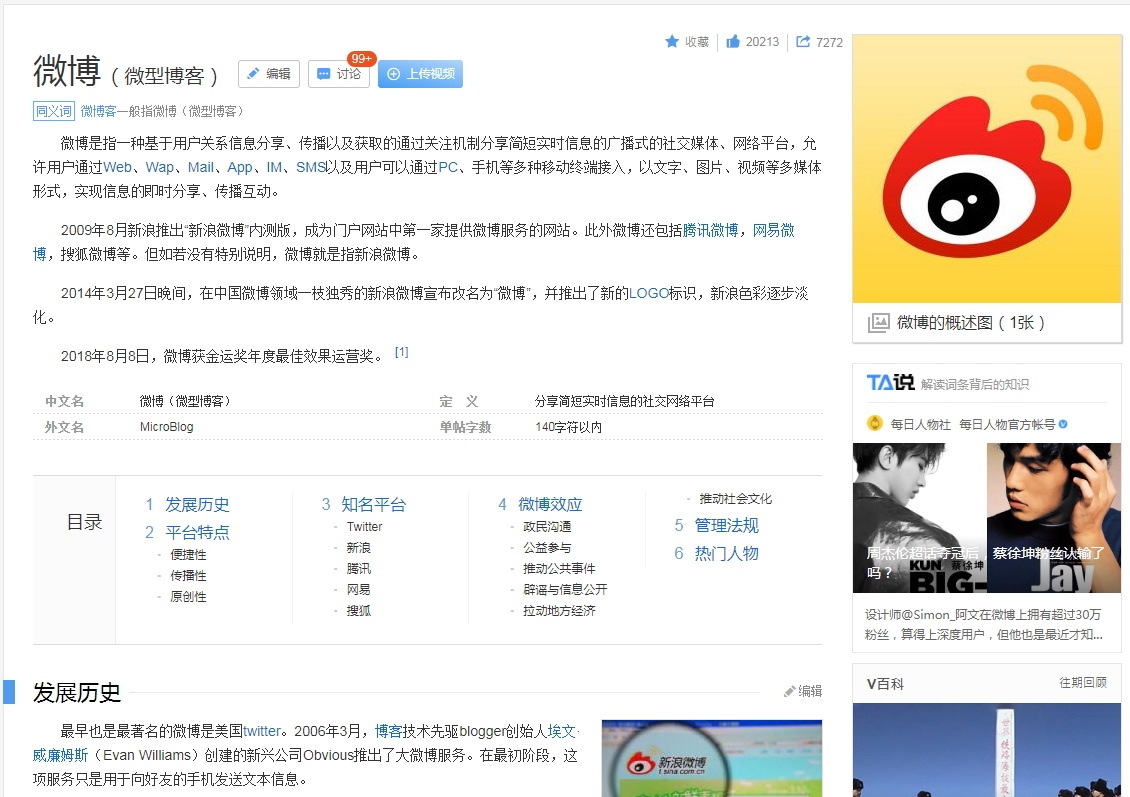
Task: Select 原创性 sub-item in contents
Action: 188,597
